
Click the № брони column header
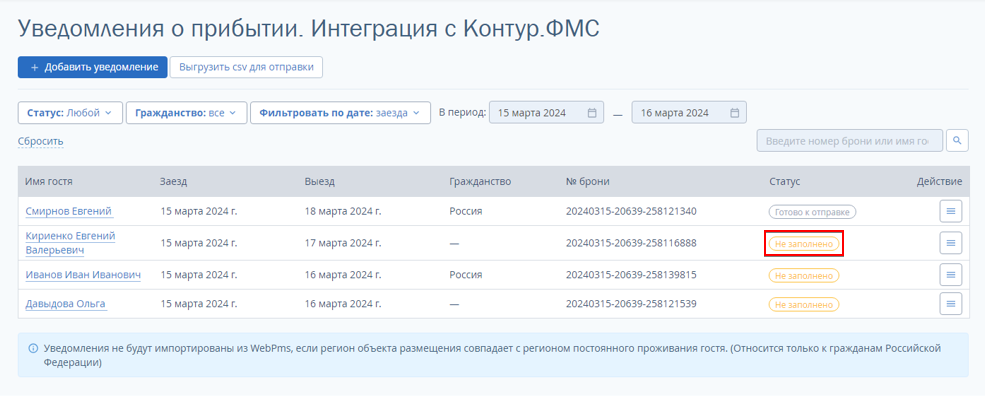pyautogui.click(x=587, y=182)
